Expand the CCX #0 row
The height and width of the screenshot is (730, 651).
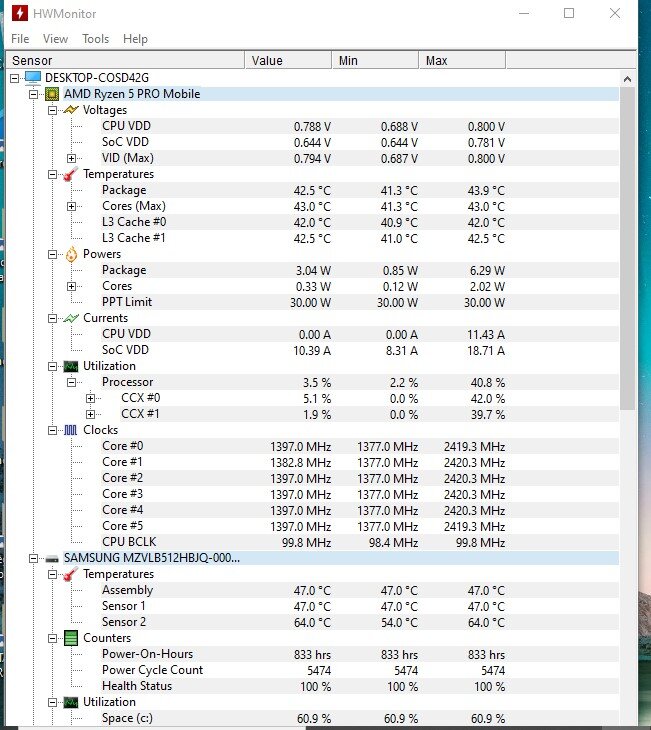(x=90, y=399)
